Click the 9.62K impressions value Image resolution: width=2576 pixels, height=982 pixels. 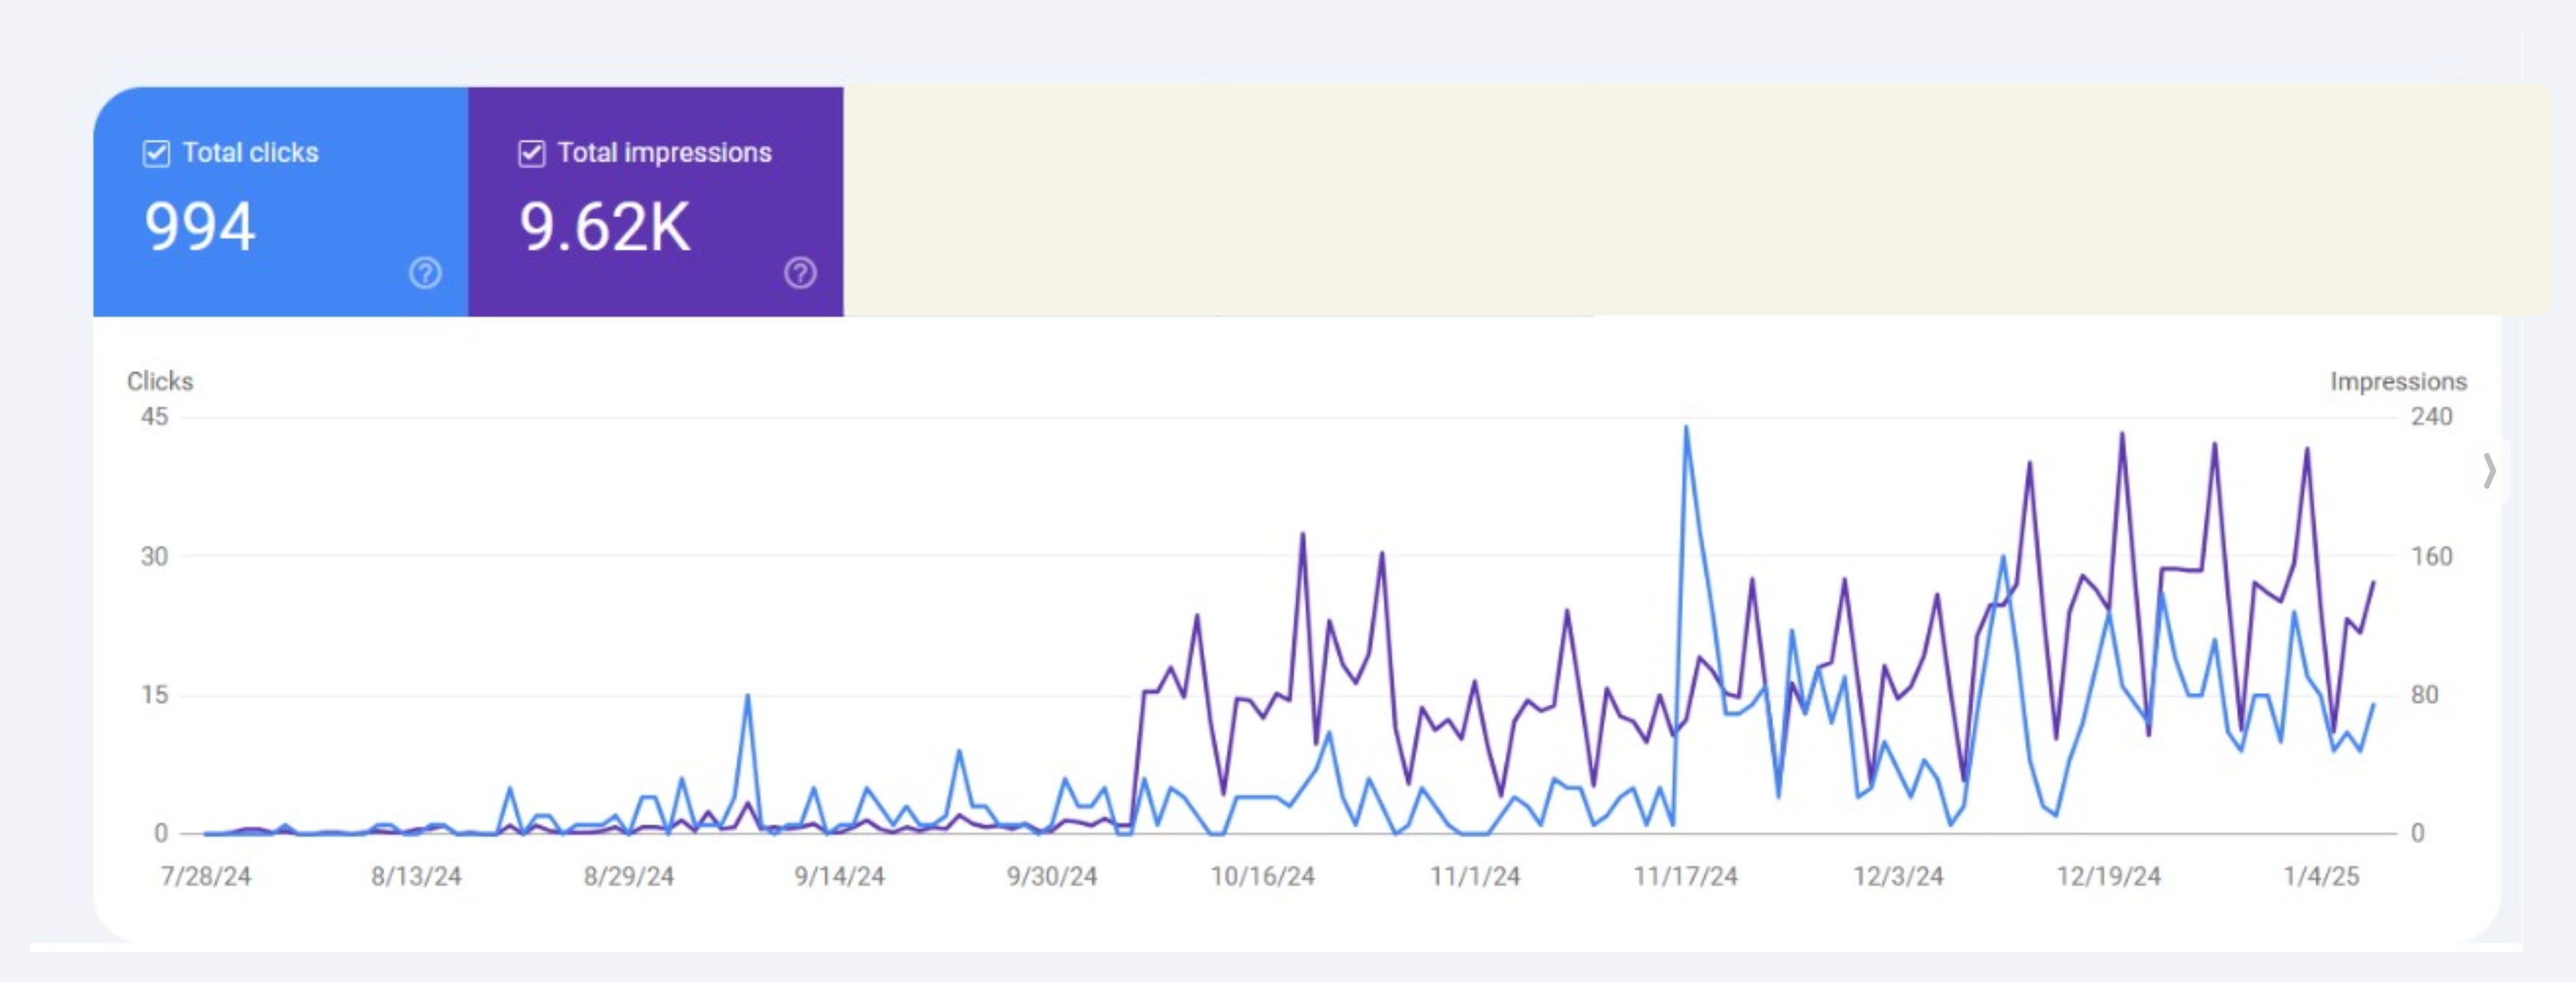[604, 227]
